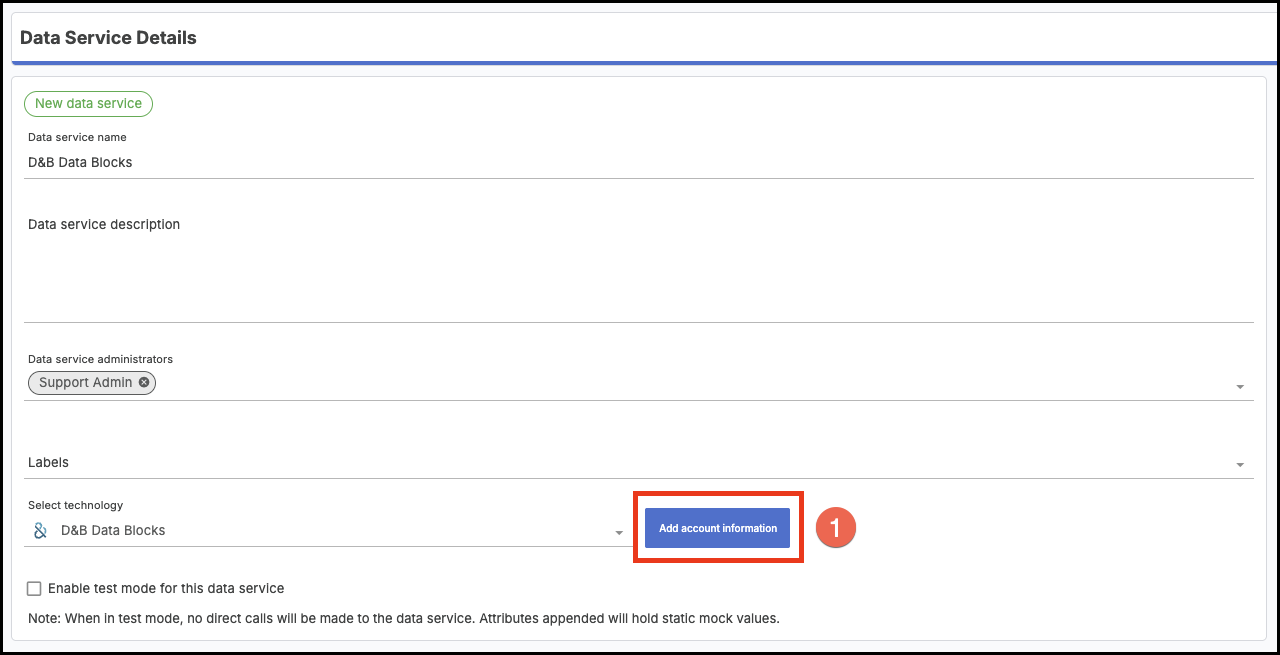
Task: Click the selected D&B Data Blocks technology value
Action: (113, 531)
